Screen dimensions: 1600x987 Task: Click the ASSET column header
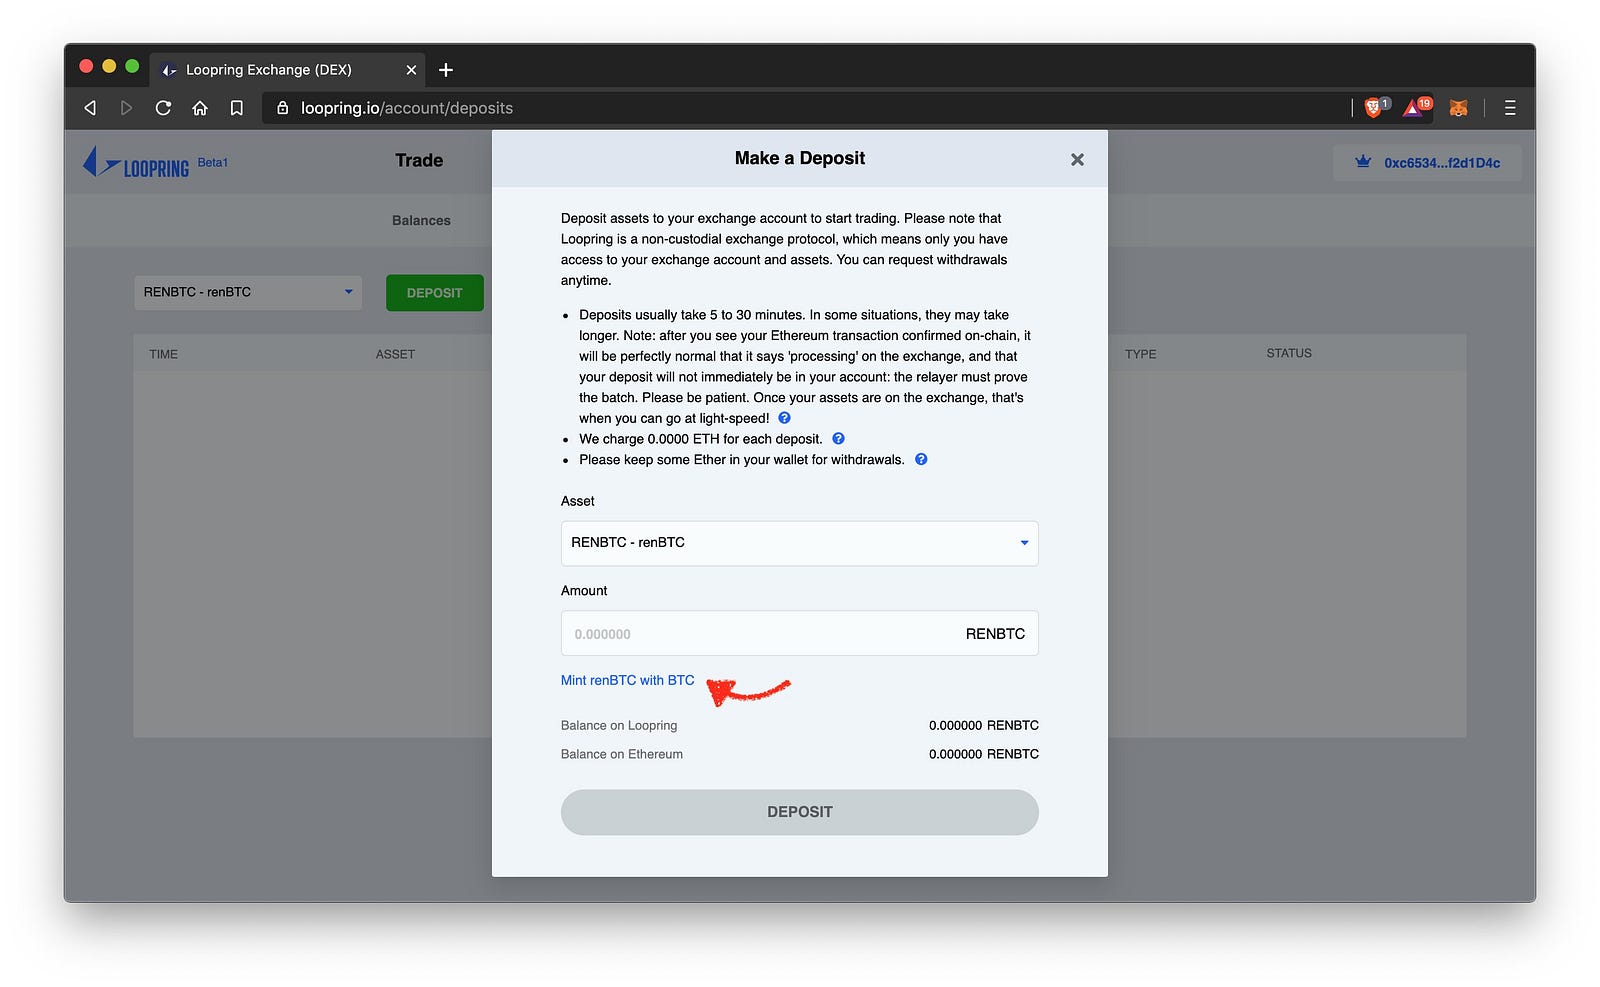click(x=395, y=354)
